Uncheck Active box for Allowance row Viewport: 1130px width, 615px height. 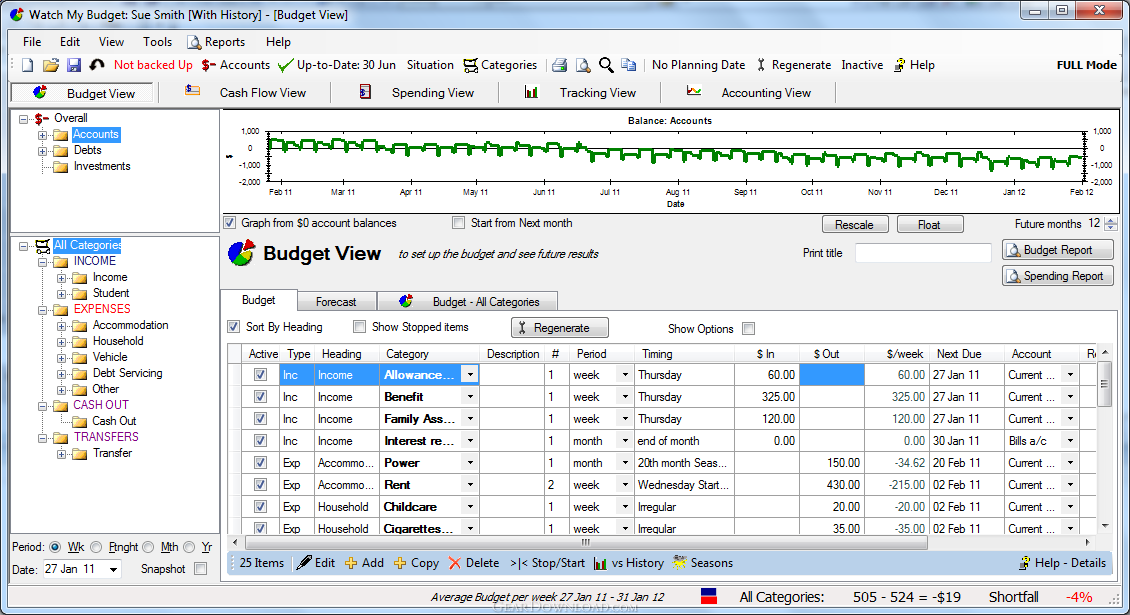[x=260, y=375]
